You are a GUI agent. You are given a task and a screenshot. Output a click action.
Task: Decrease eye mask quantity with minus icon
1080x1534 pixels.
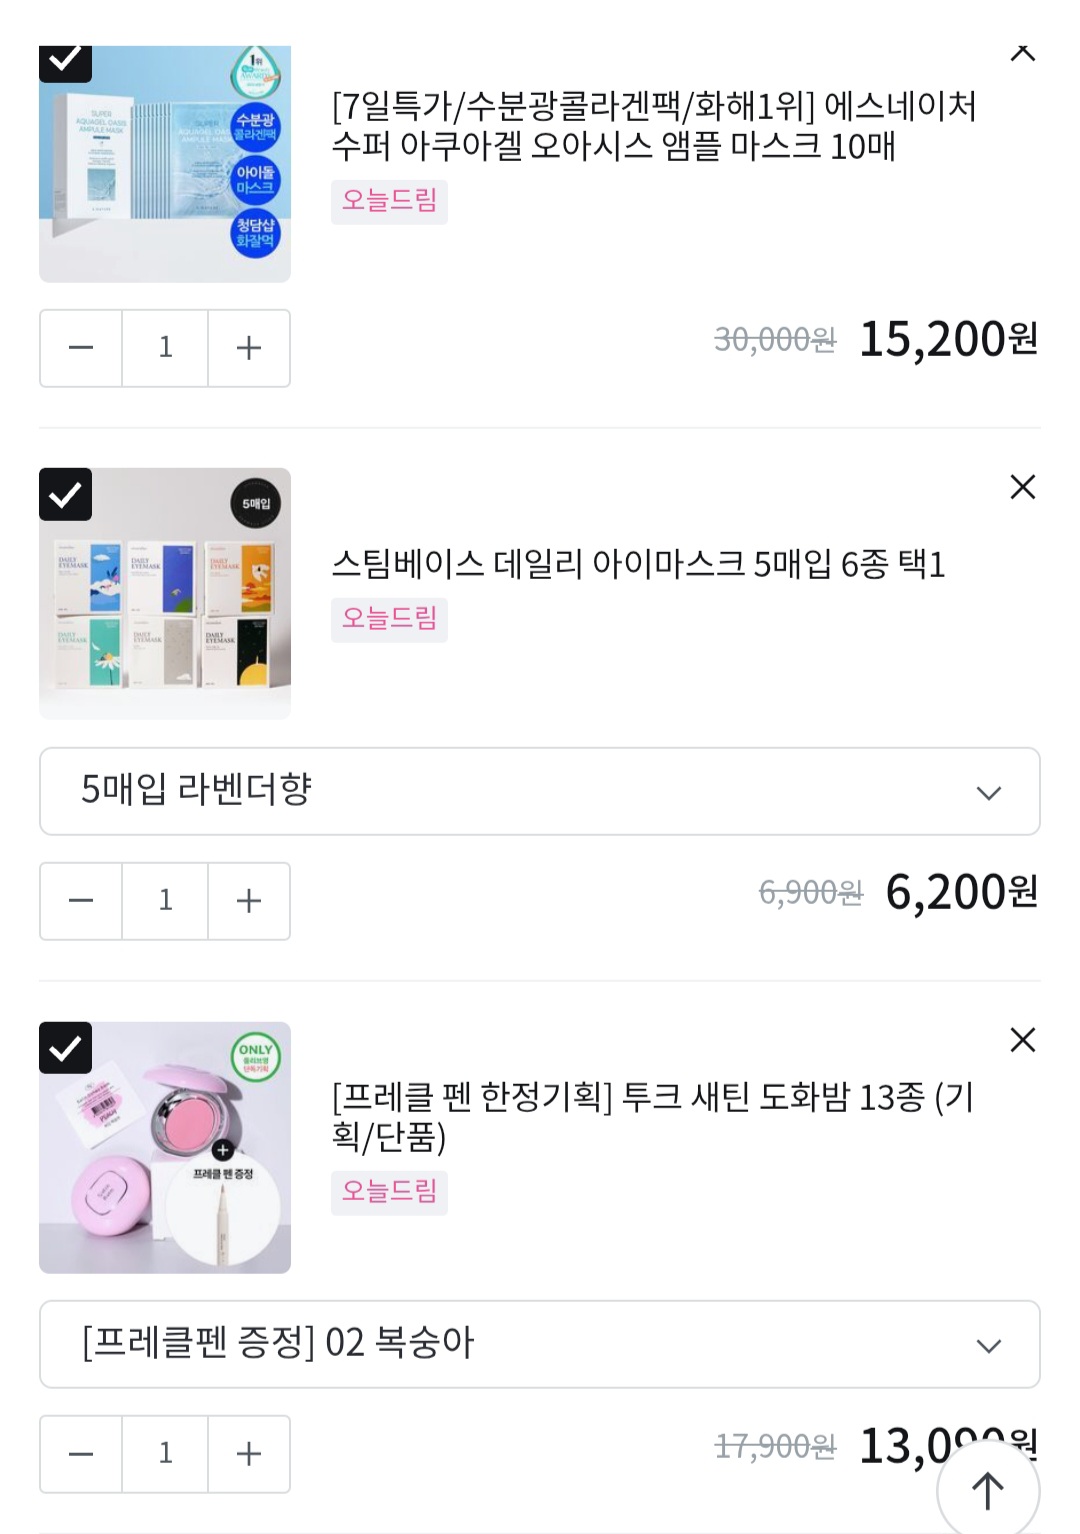tap(81, 901)
